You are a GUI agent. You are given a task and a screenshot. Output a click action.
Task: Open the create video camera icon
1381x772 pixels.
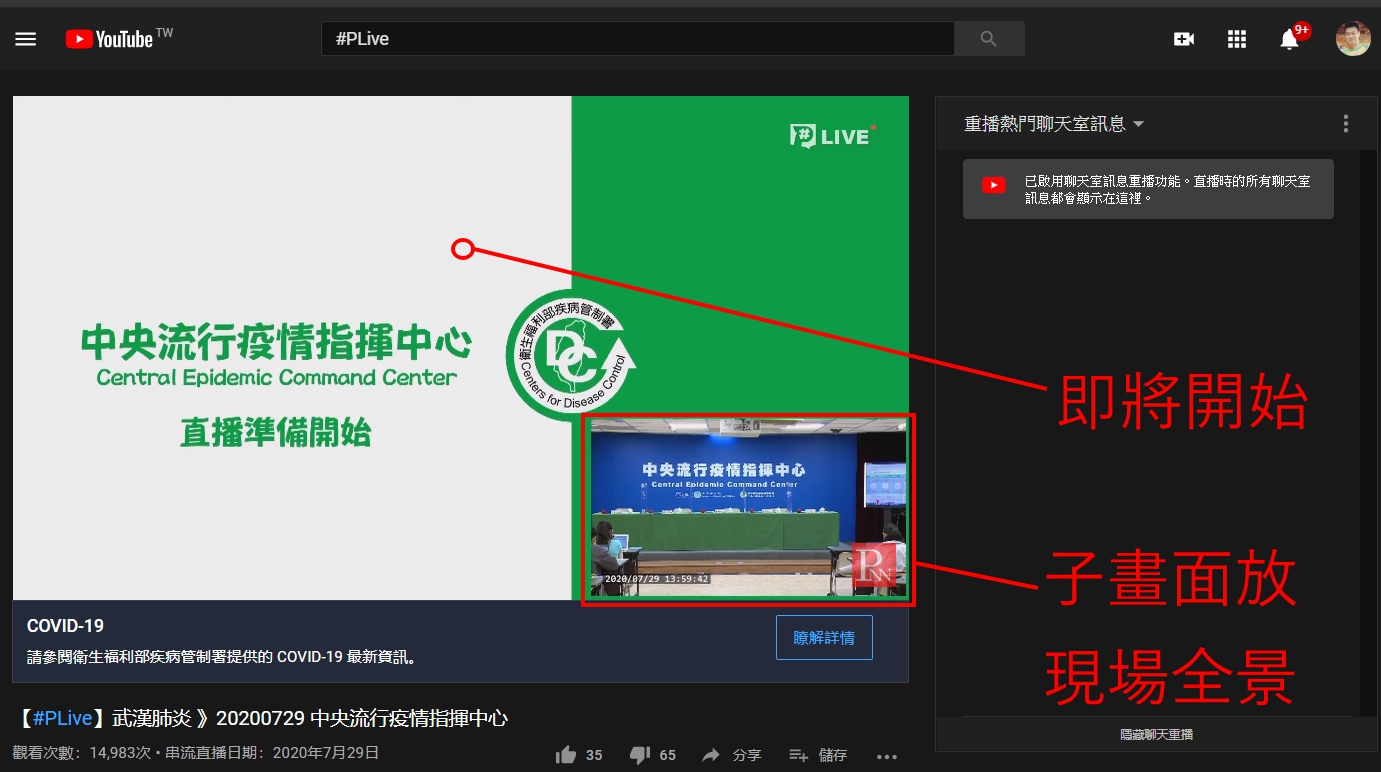coord(1184,39)
